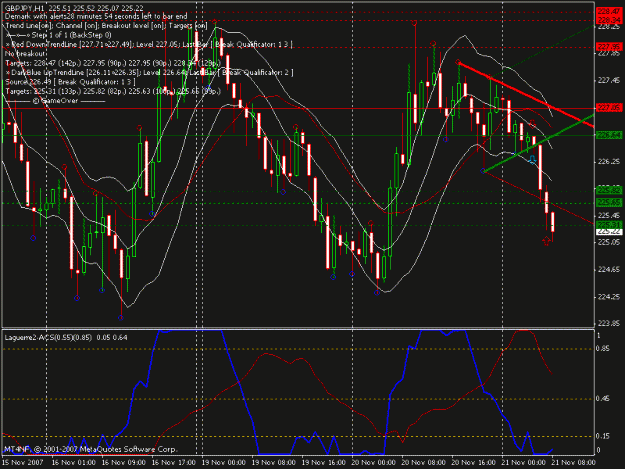Click 0.15 on the indicator scale

point(603,436)
